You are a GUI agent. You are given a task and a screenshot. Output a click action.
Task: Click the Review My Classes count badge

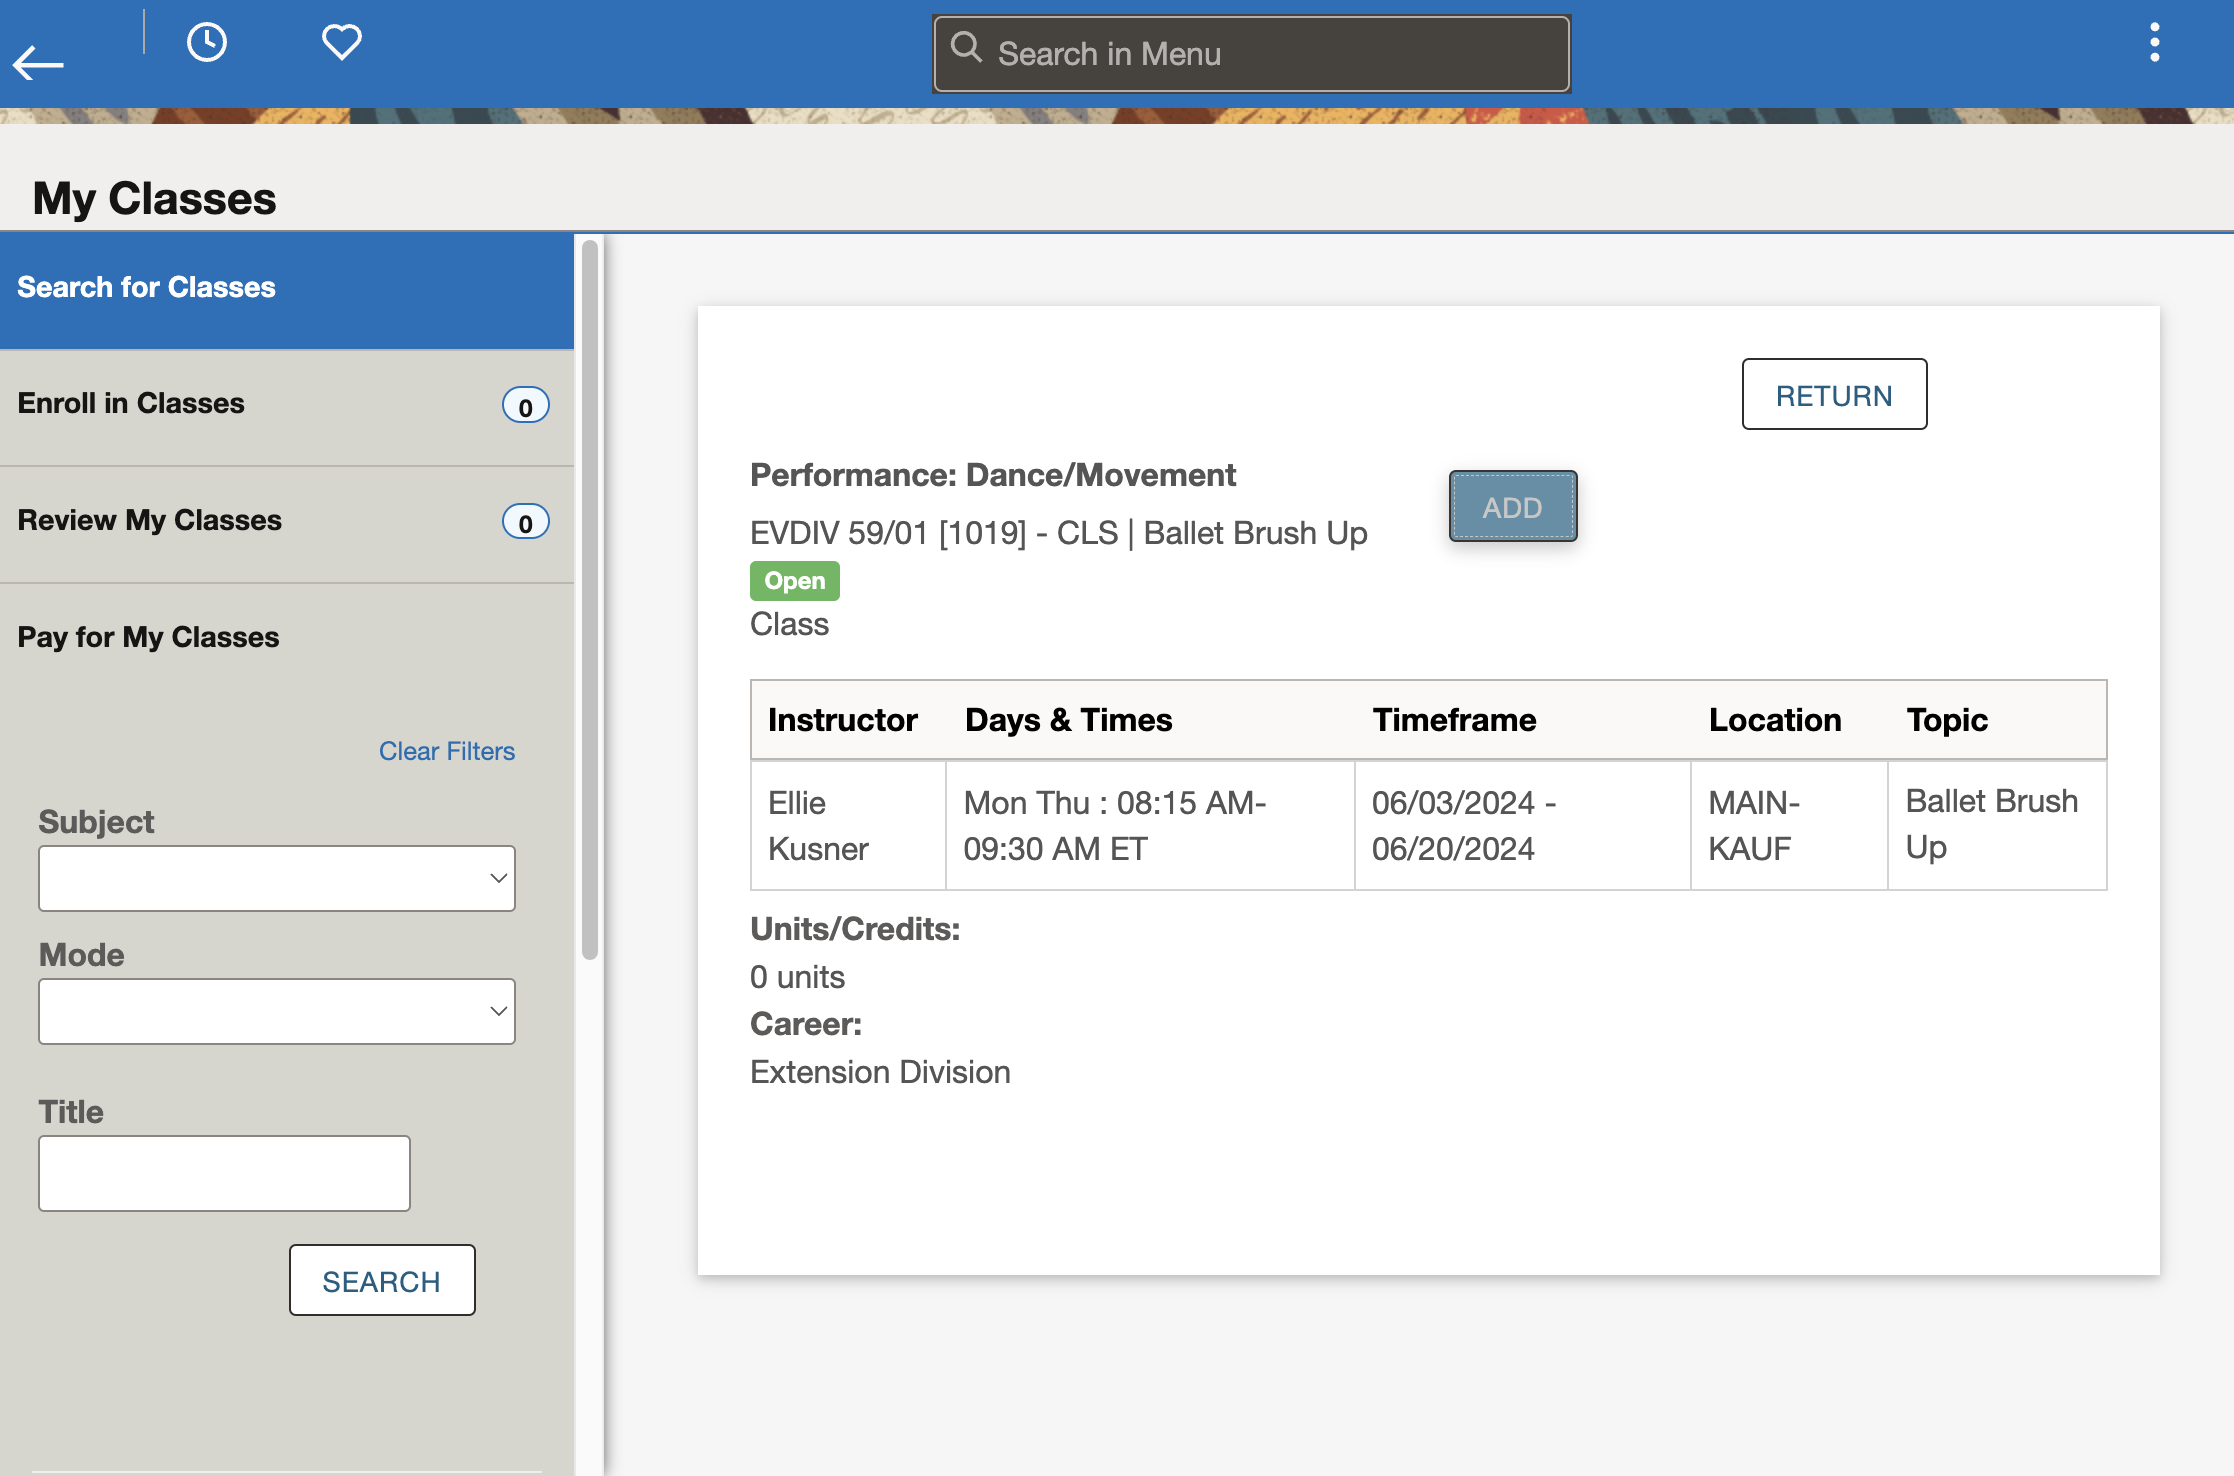(525, 522)
